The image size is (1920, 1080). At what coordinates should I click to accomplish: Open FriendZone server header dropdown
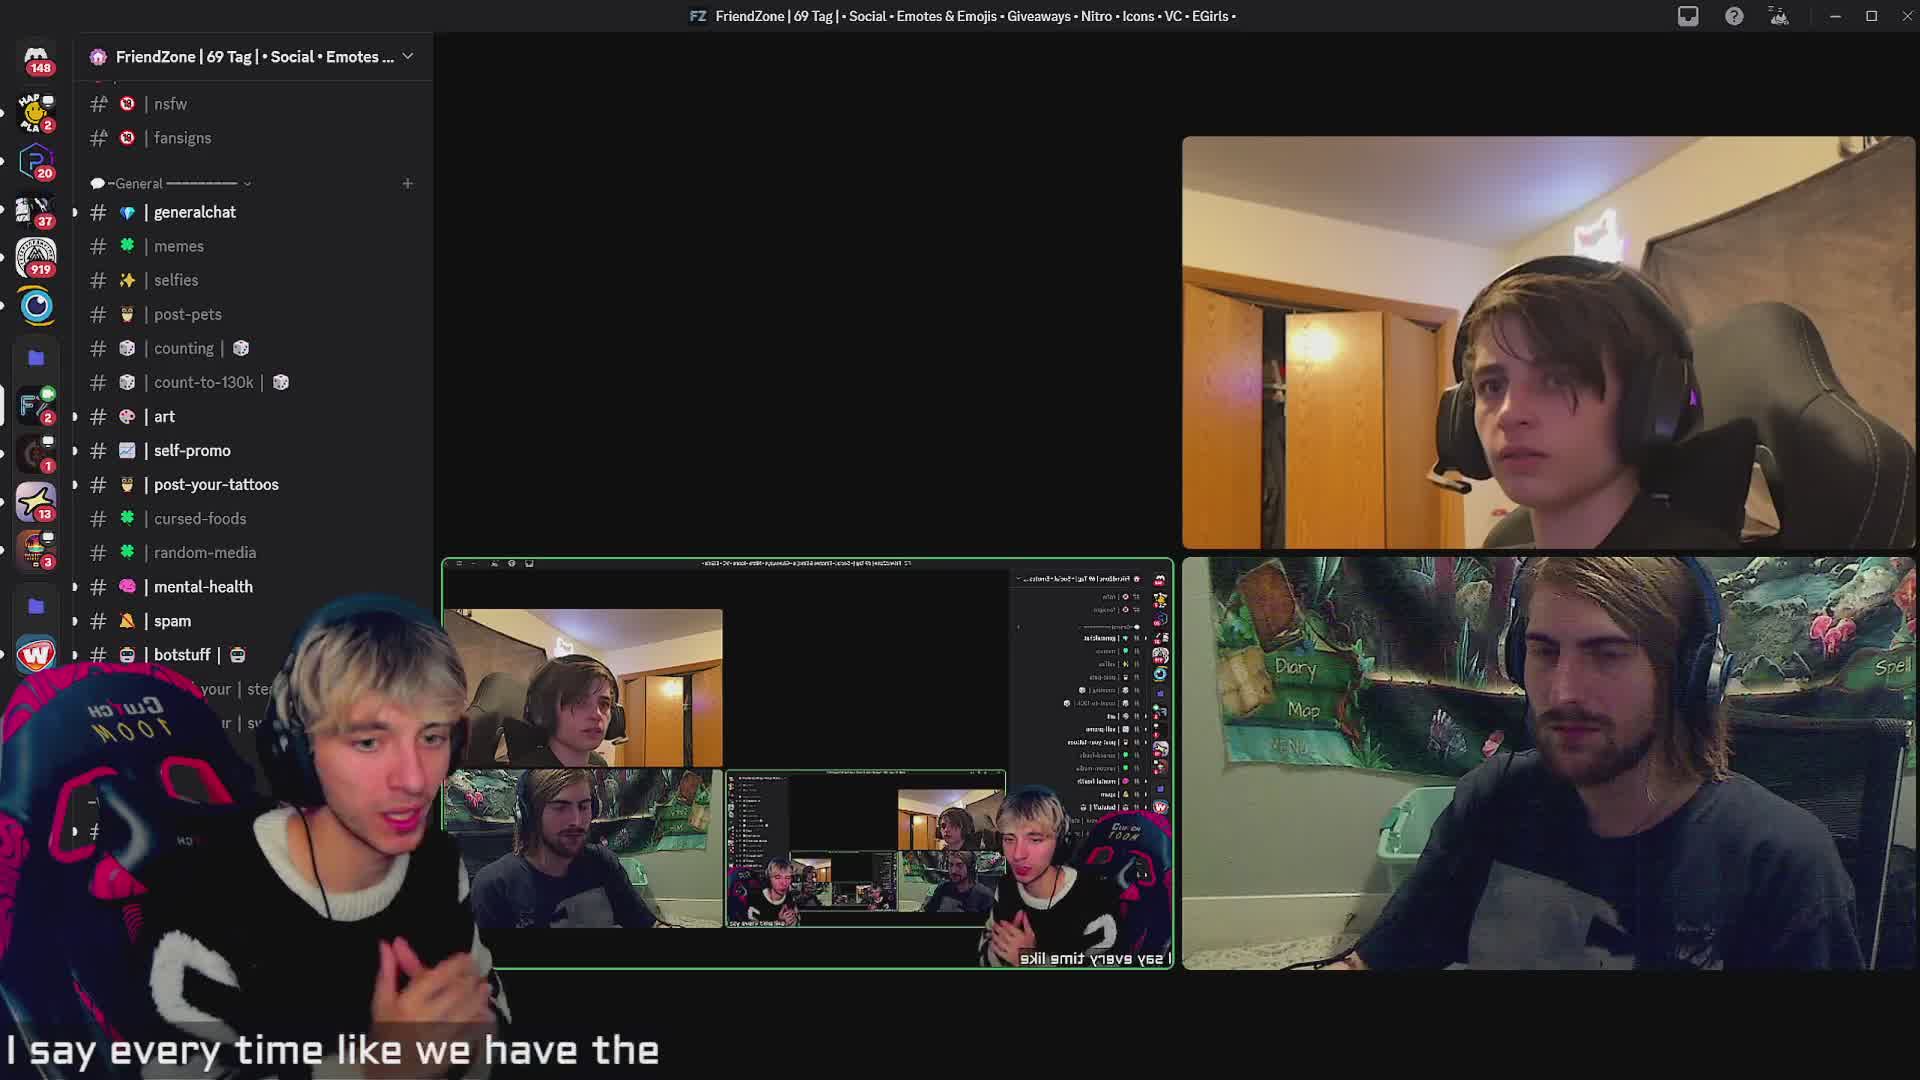point(408,57)
